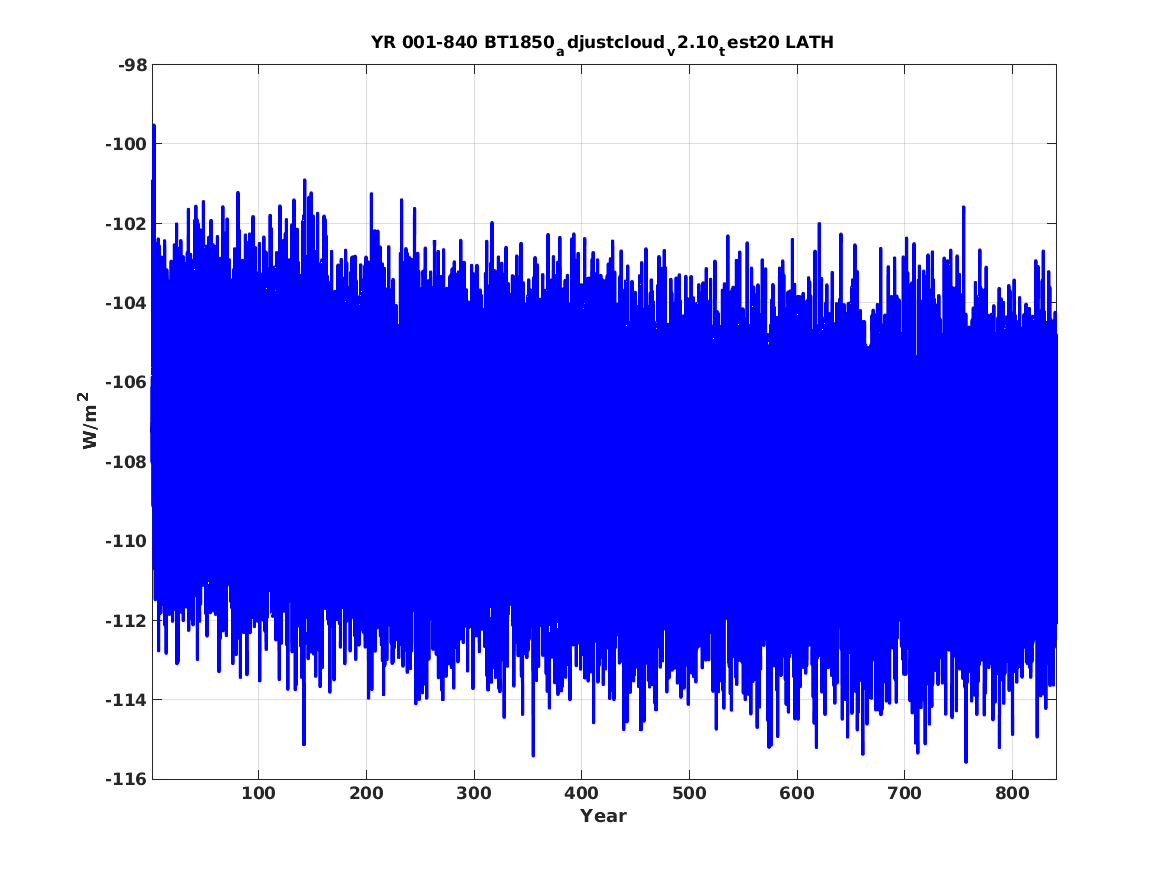Click the y-axis tick label '-112'
The image size is (1167, 875).
pos(126,621)
